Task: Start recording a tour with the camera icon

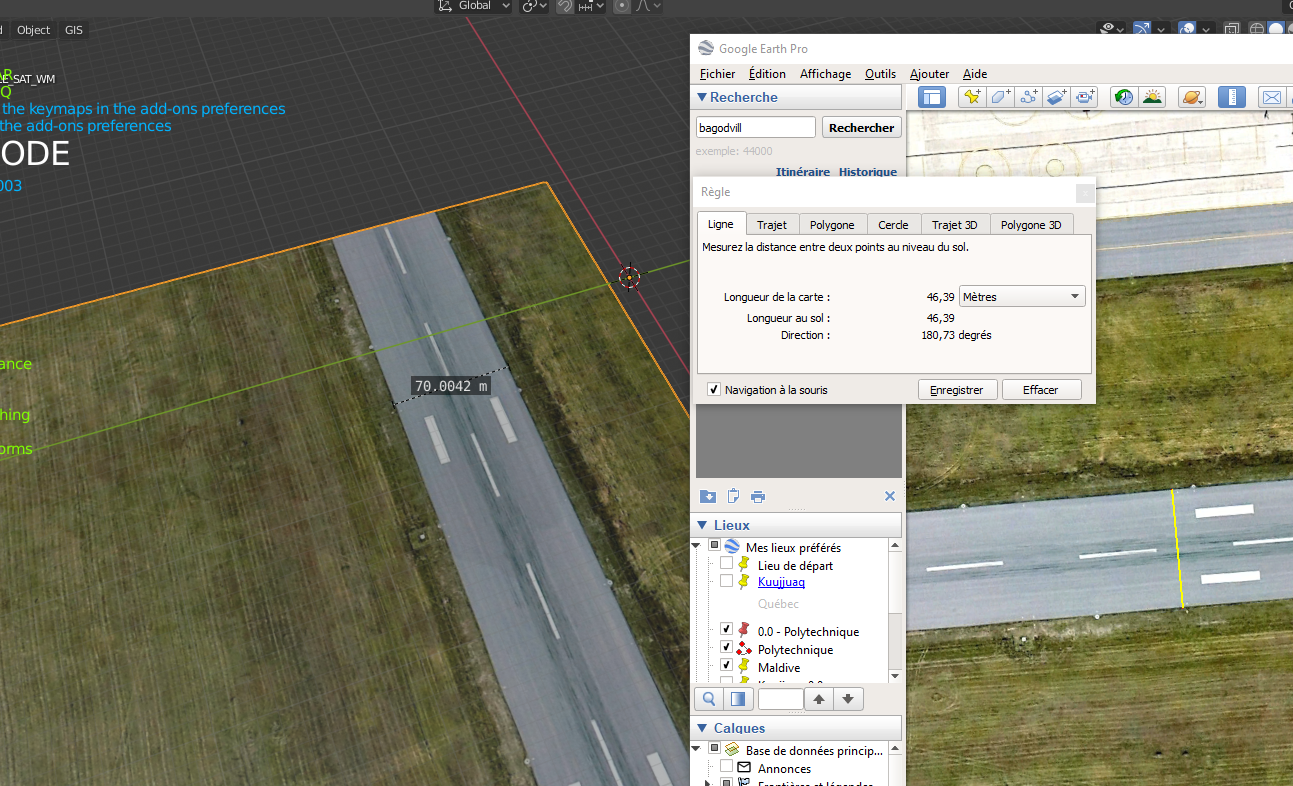Action: click(x=1085, y=97)
